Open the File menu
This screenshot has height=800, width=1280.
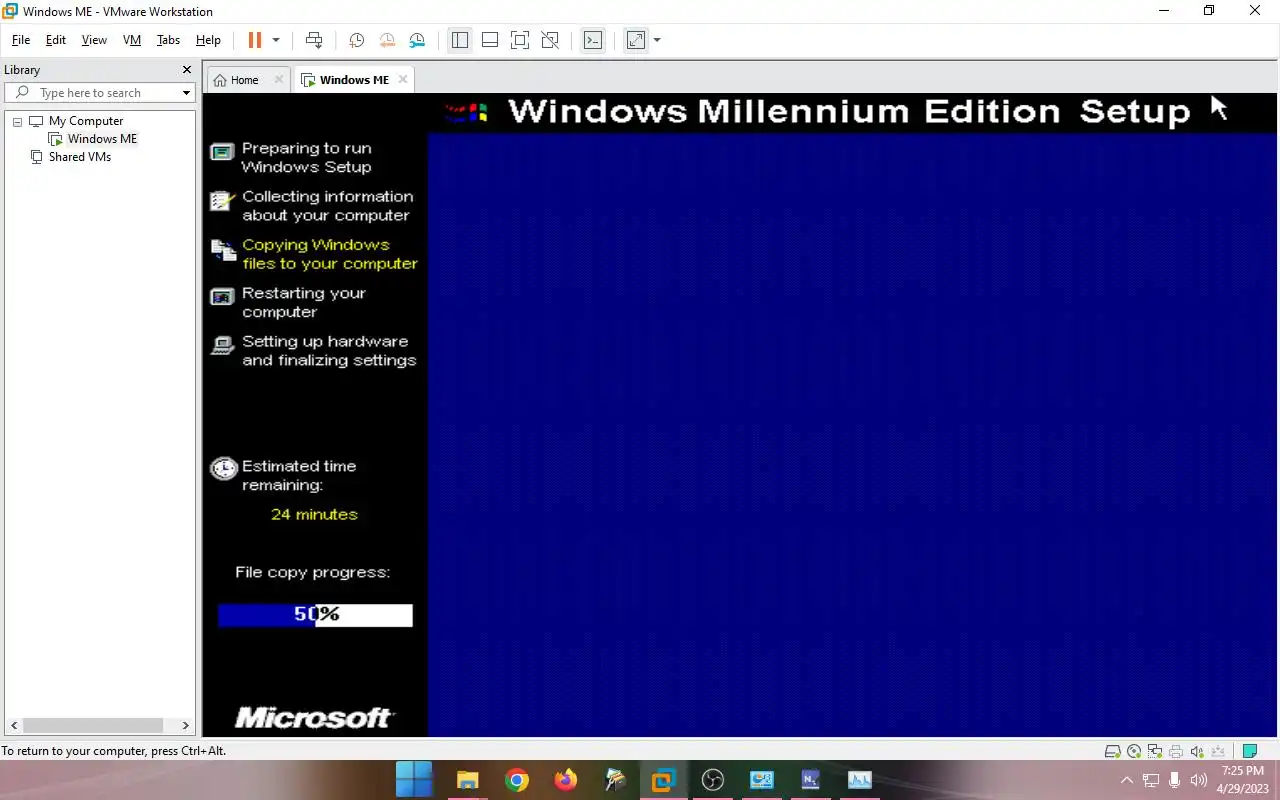(21, 40)
